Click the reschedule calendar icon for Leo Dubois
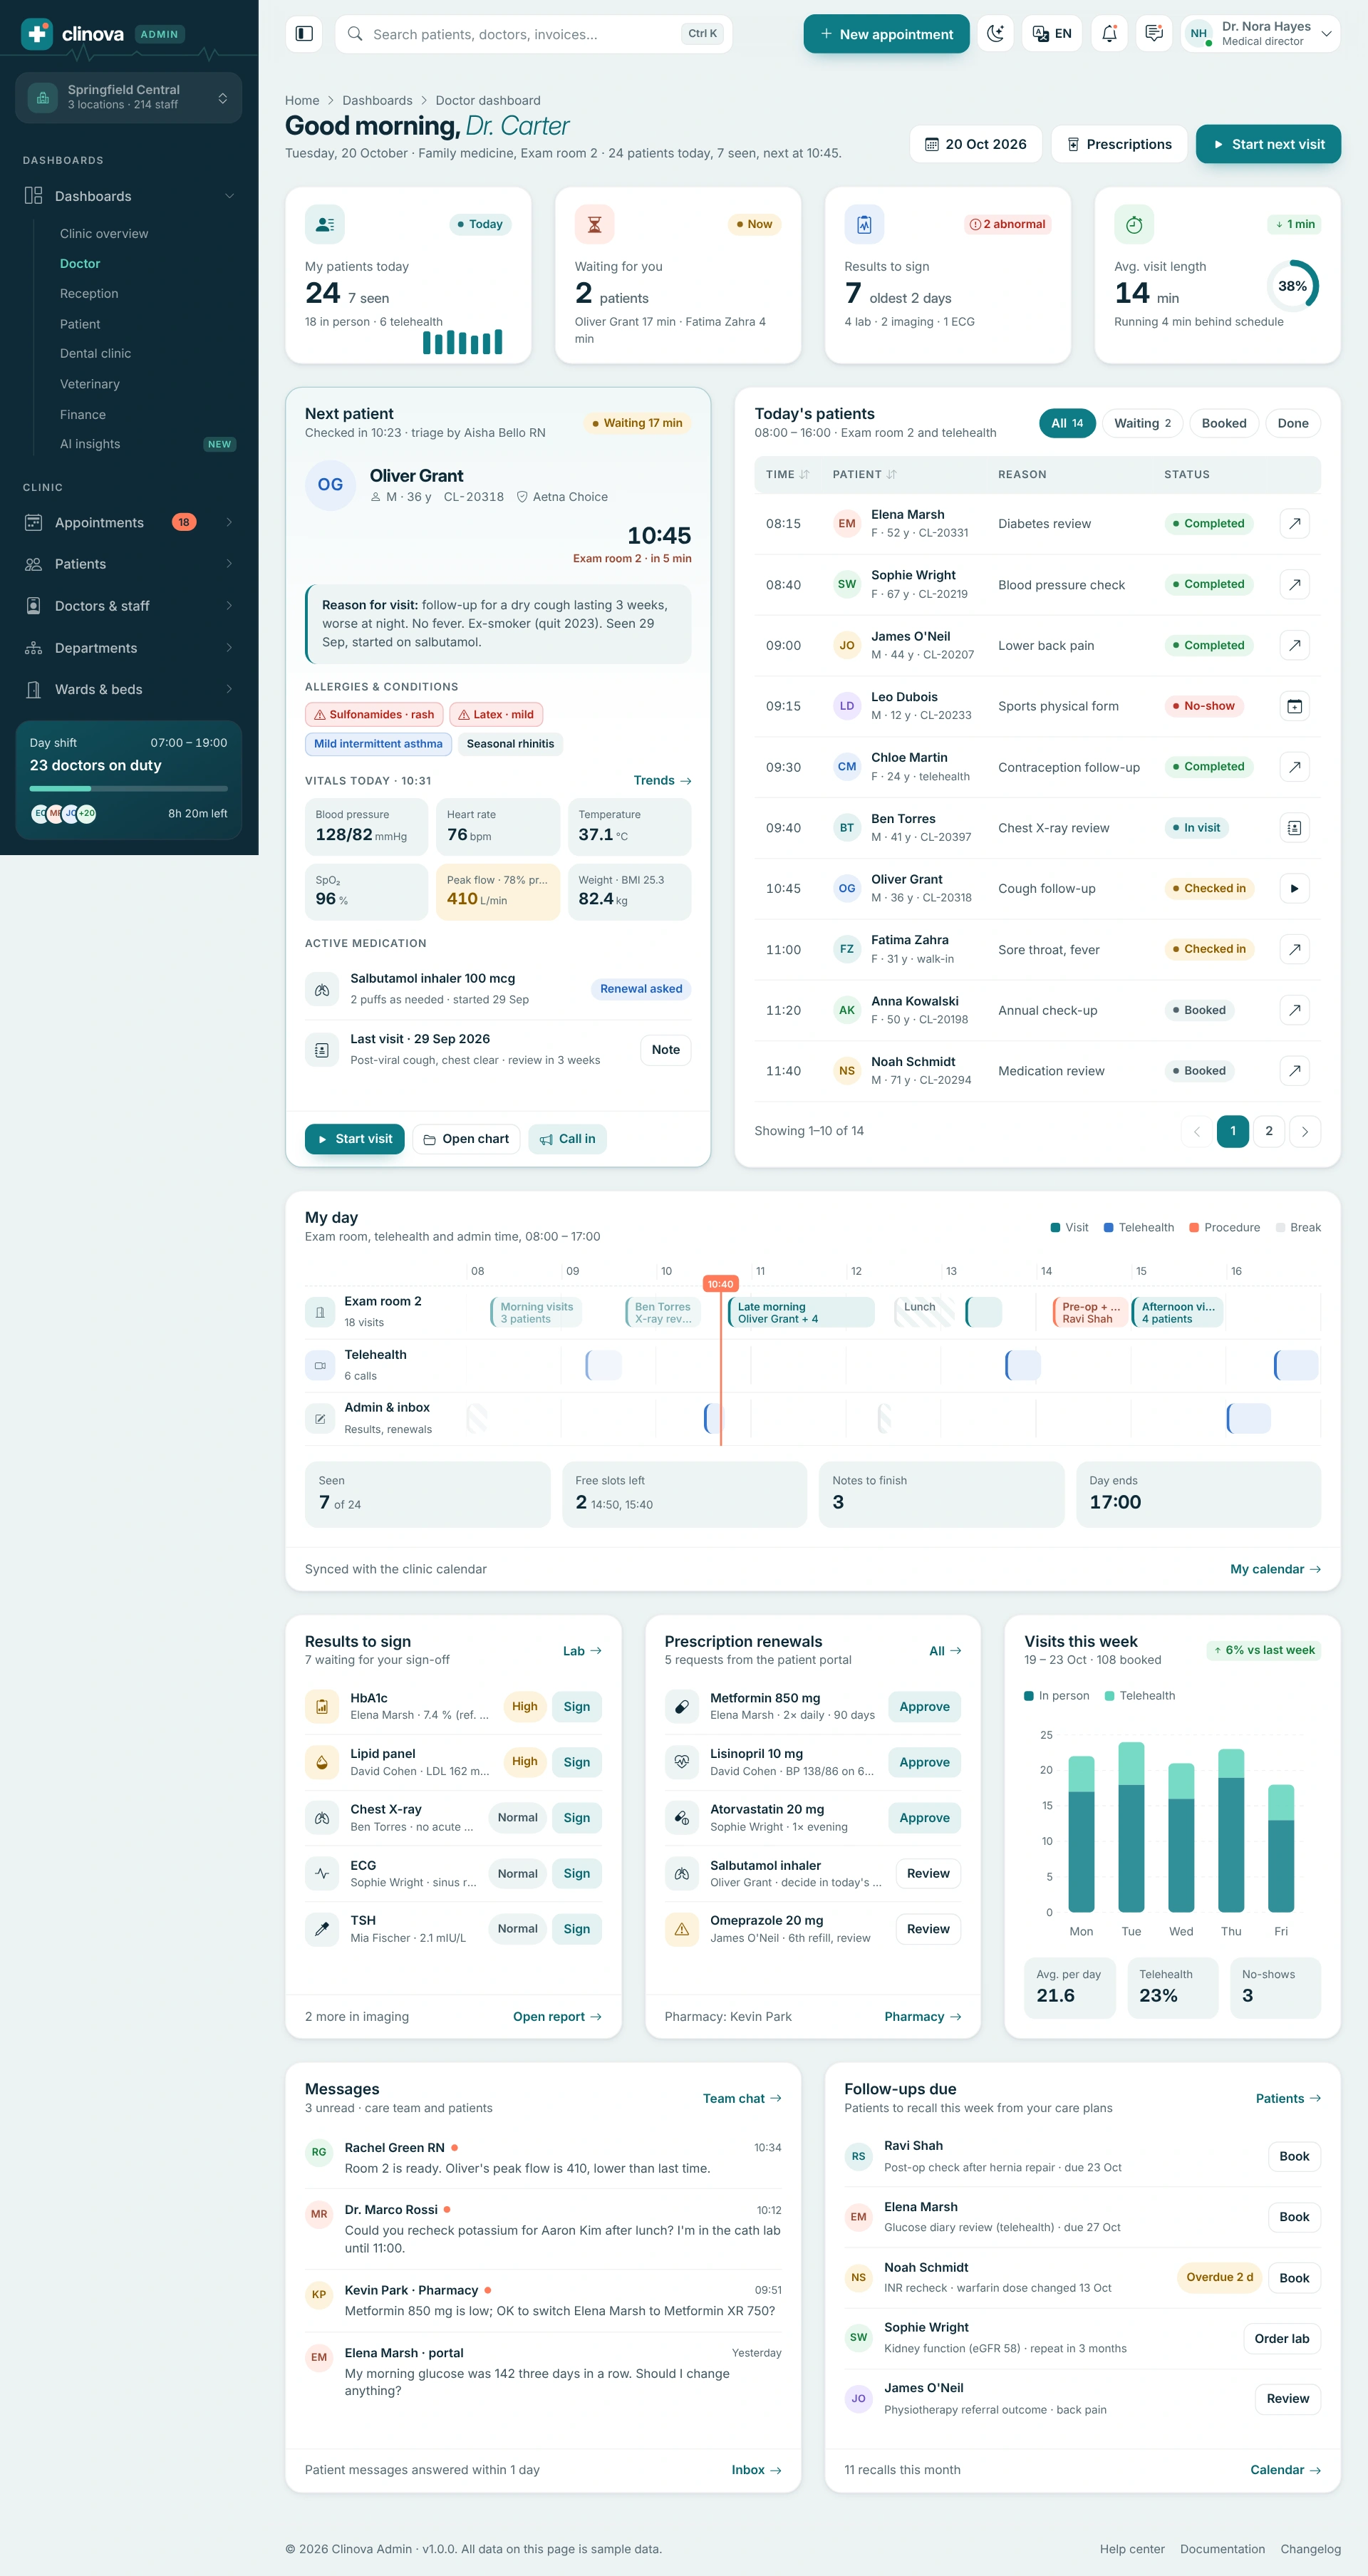This screenshot has width=1368, height=2576. (1294, 706)
